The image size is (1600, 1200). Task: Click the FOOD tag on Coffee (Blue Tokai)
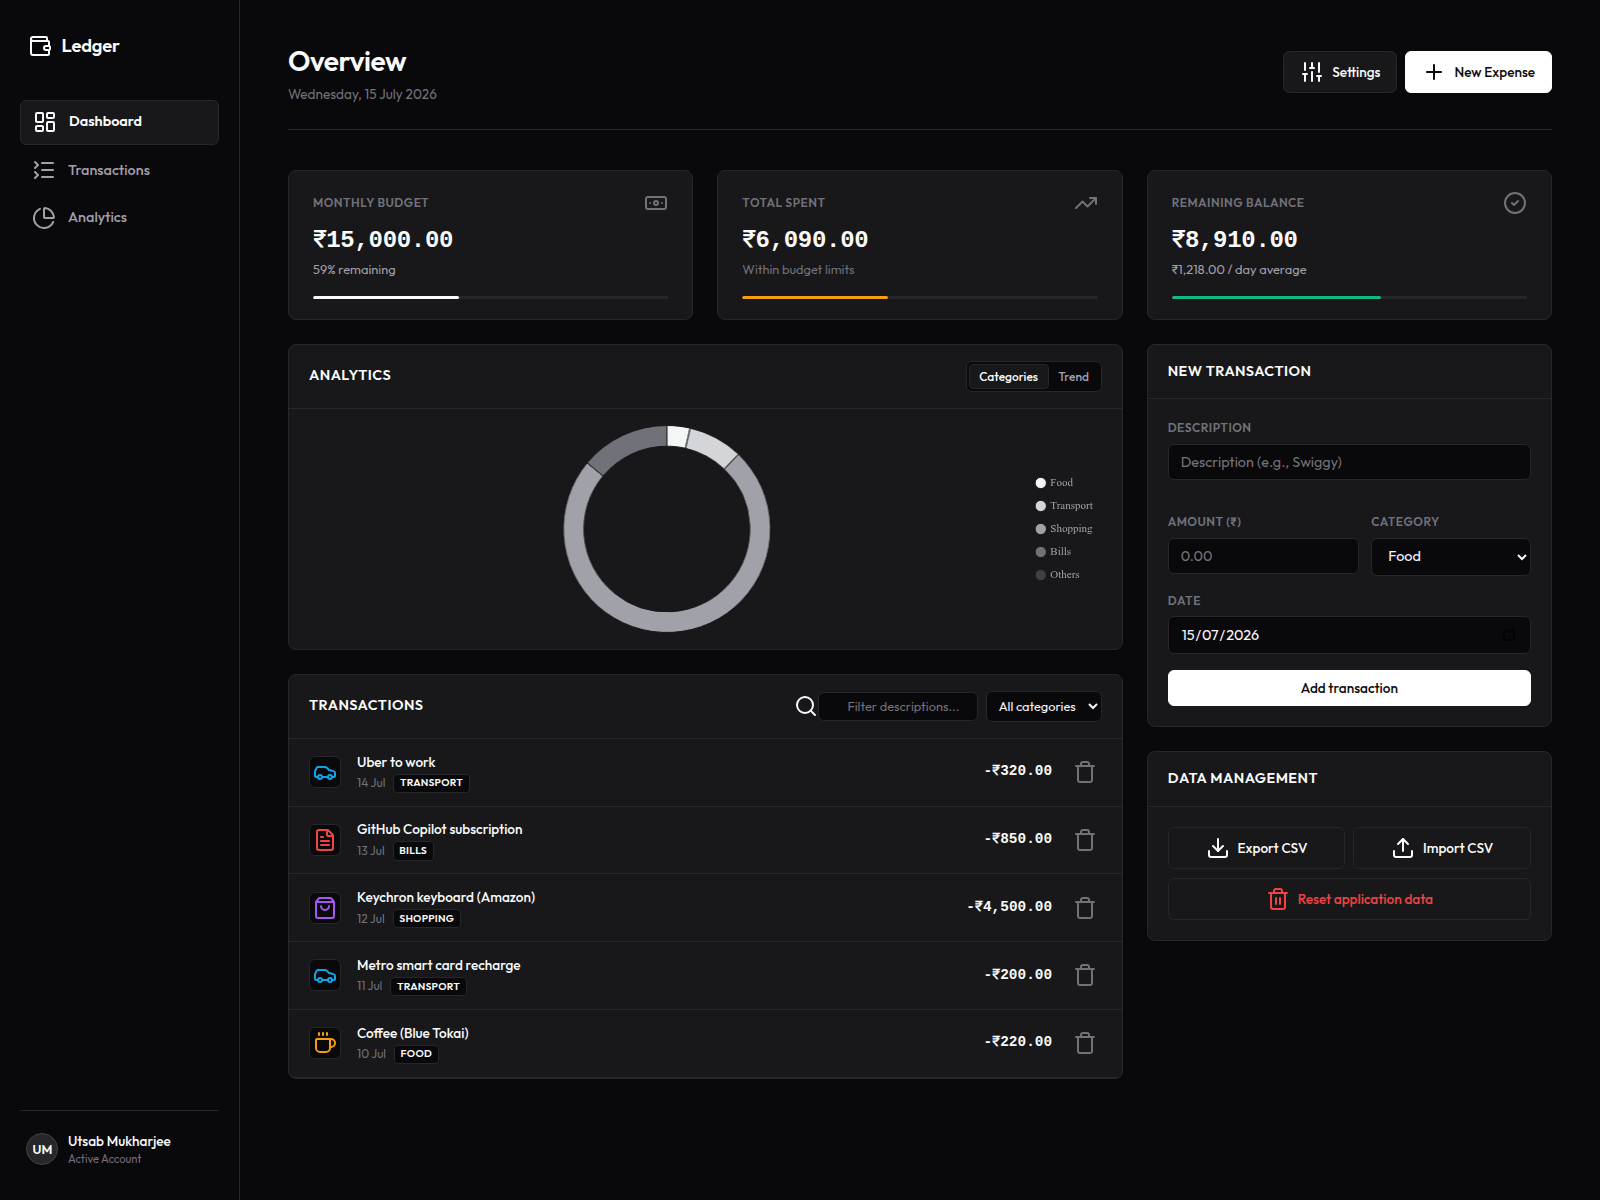pos(416,1054)
